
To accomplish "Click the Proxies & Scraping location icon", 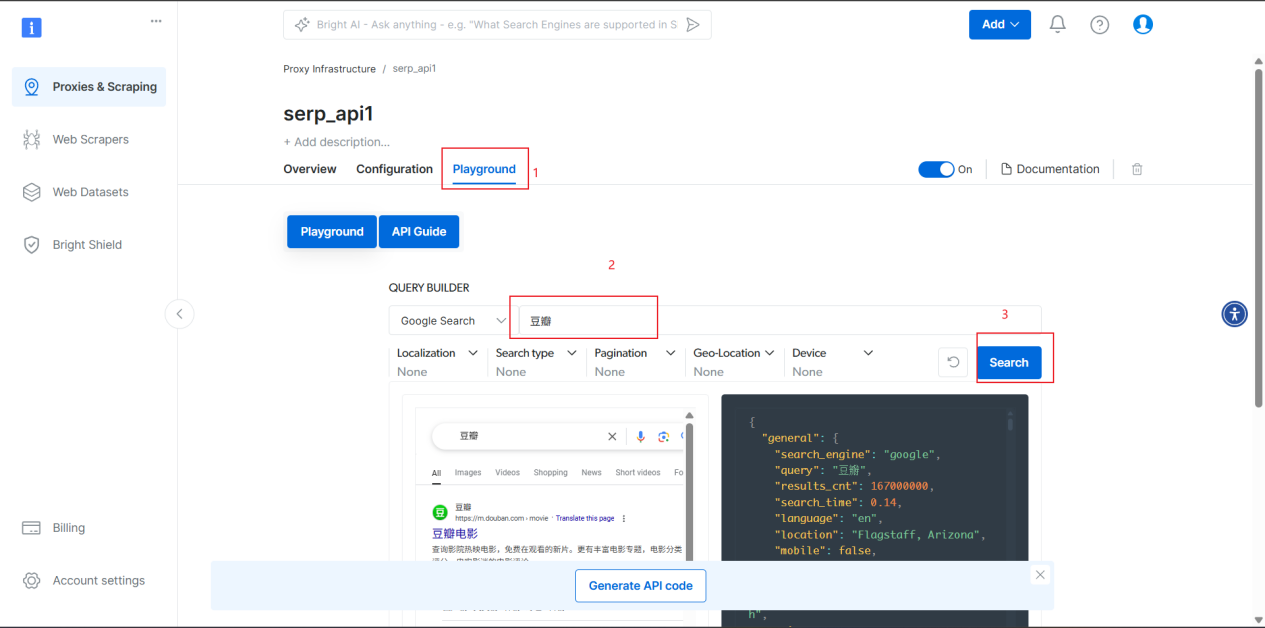I will tap(32, 87).
